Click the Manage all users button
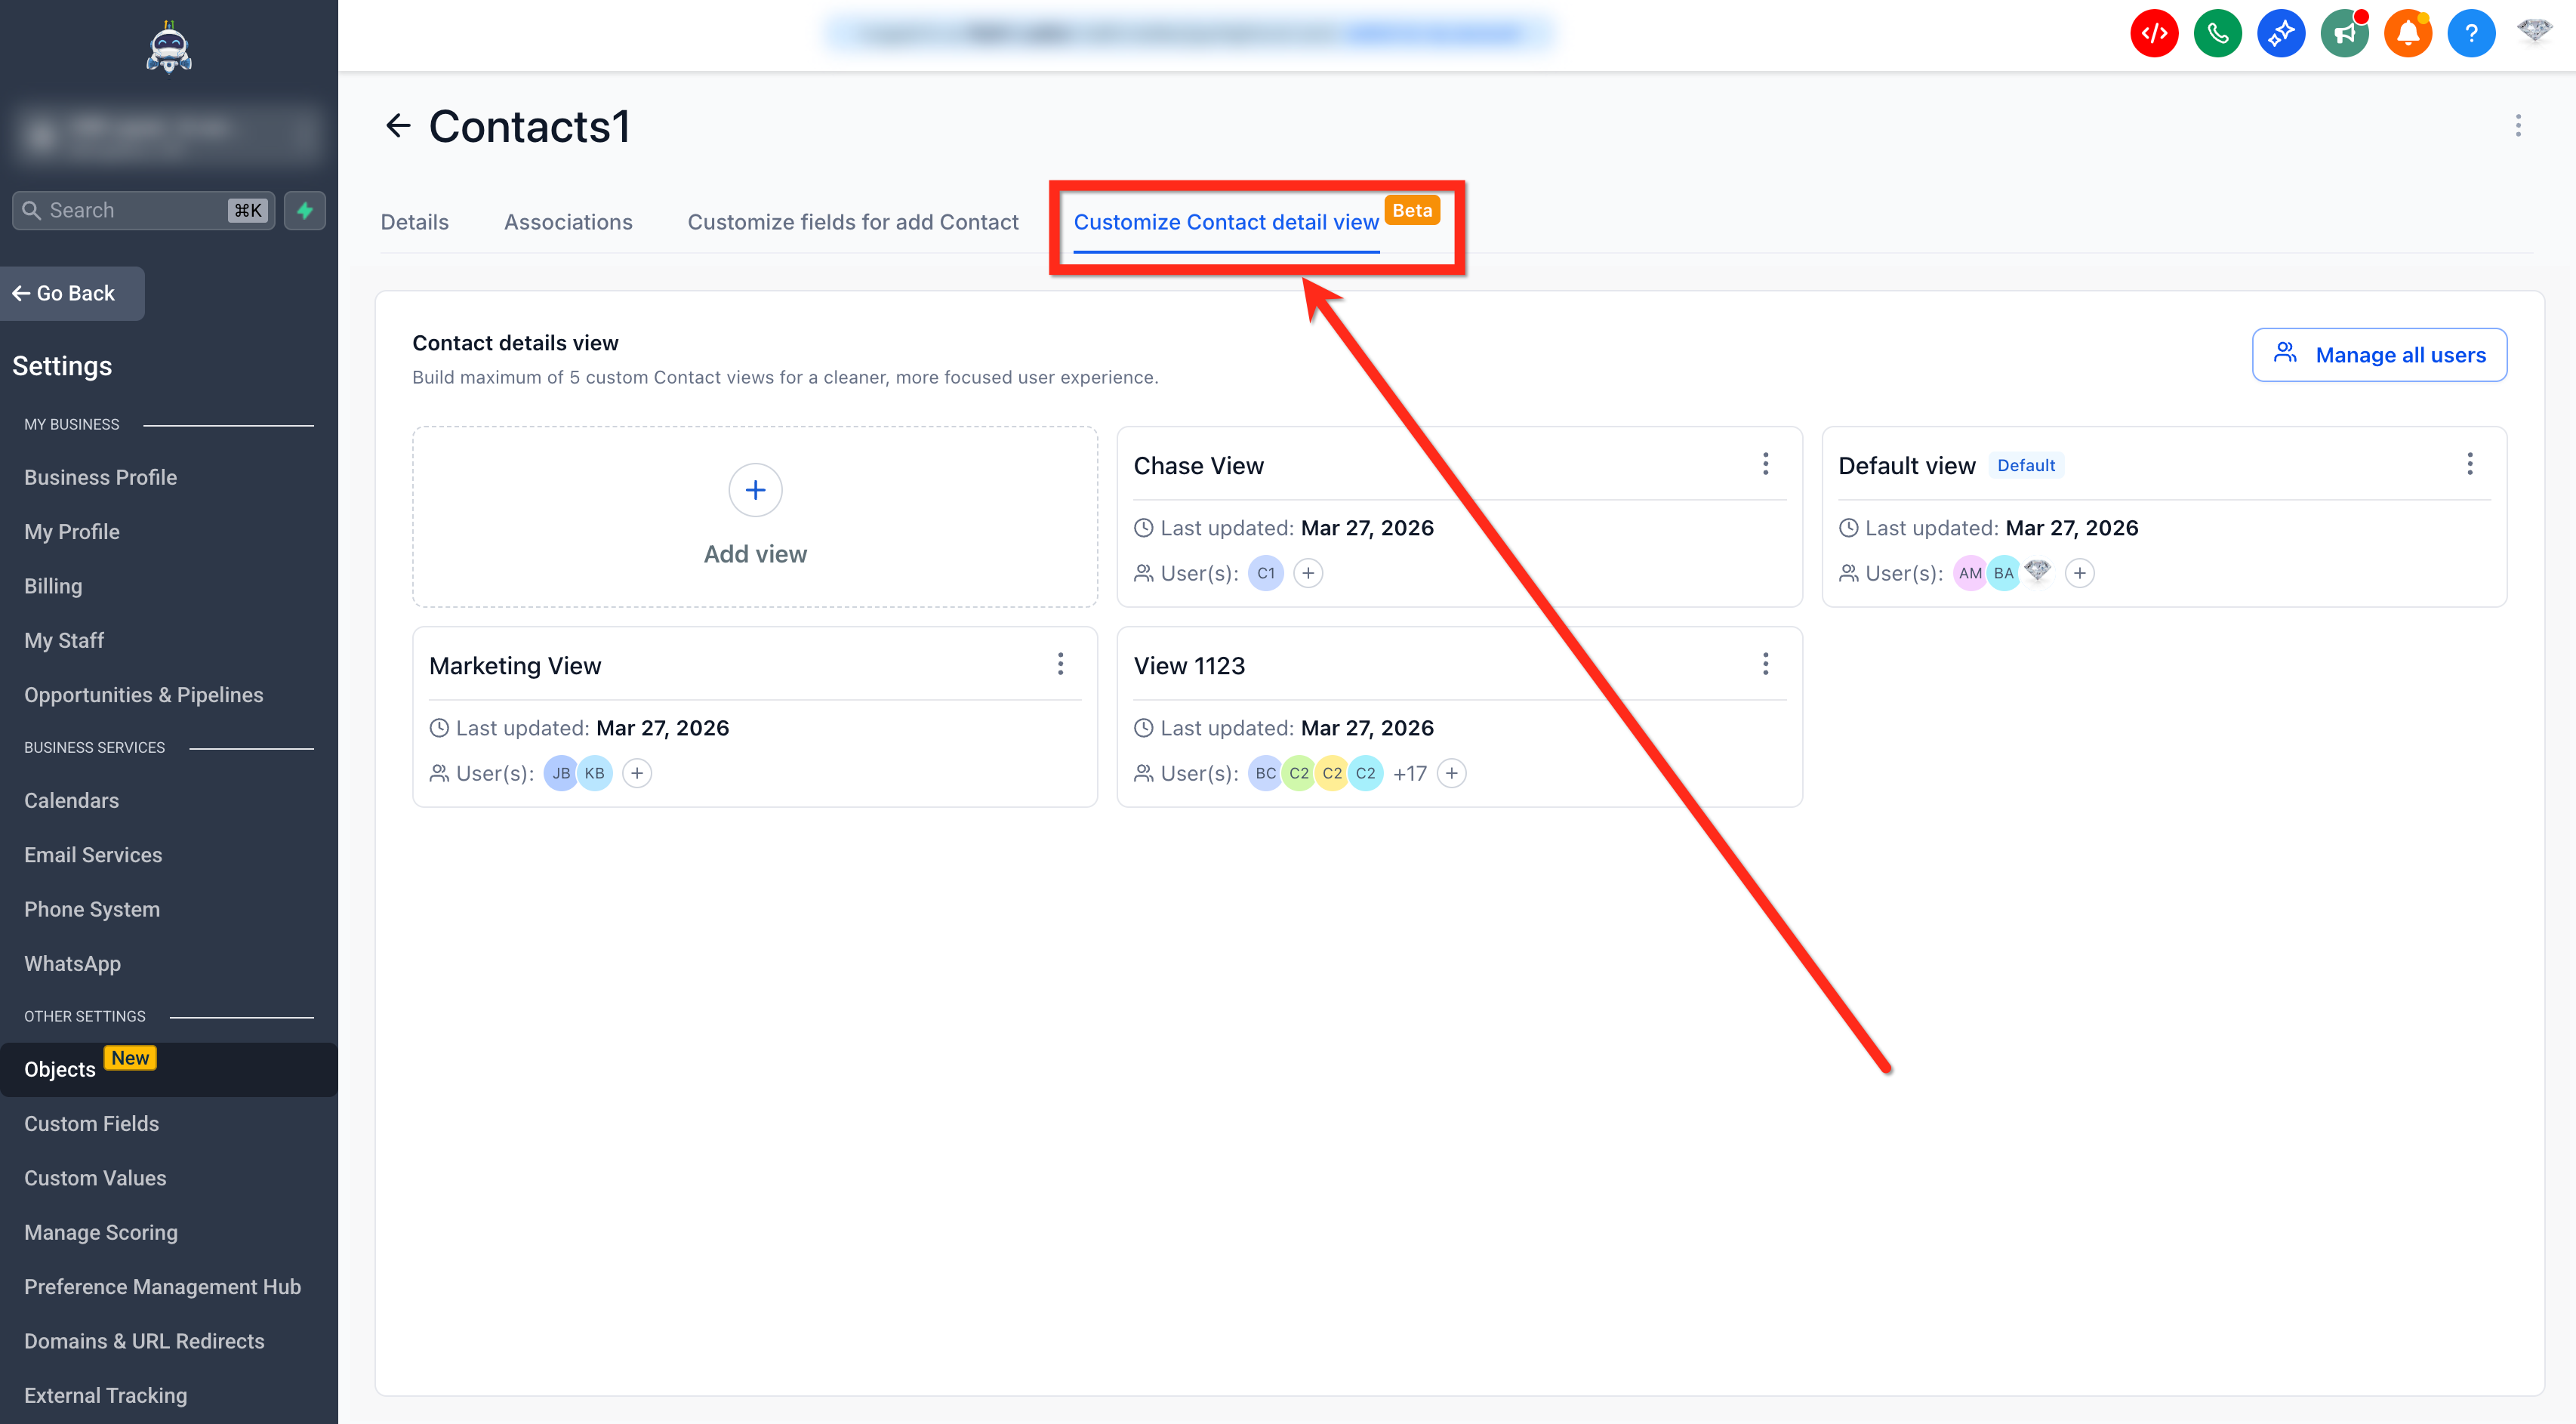This screenshot has height=1424, width=2576. (x=2378, y=355)
